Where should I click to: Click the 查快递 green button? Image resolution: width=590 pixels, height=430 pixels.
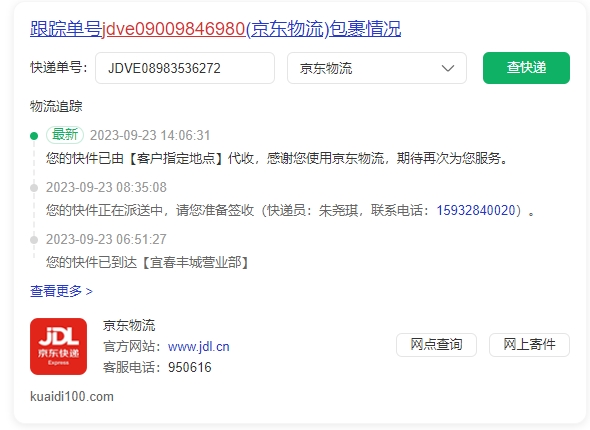(526, 68)
